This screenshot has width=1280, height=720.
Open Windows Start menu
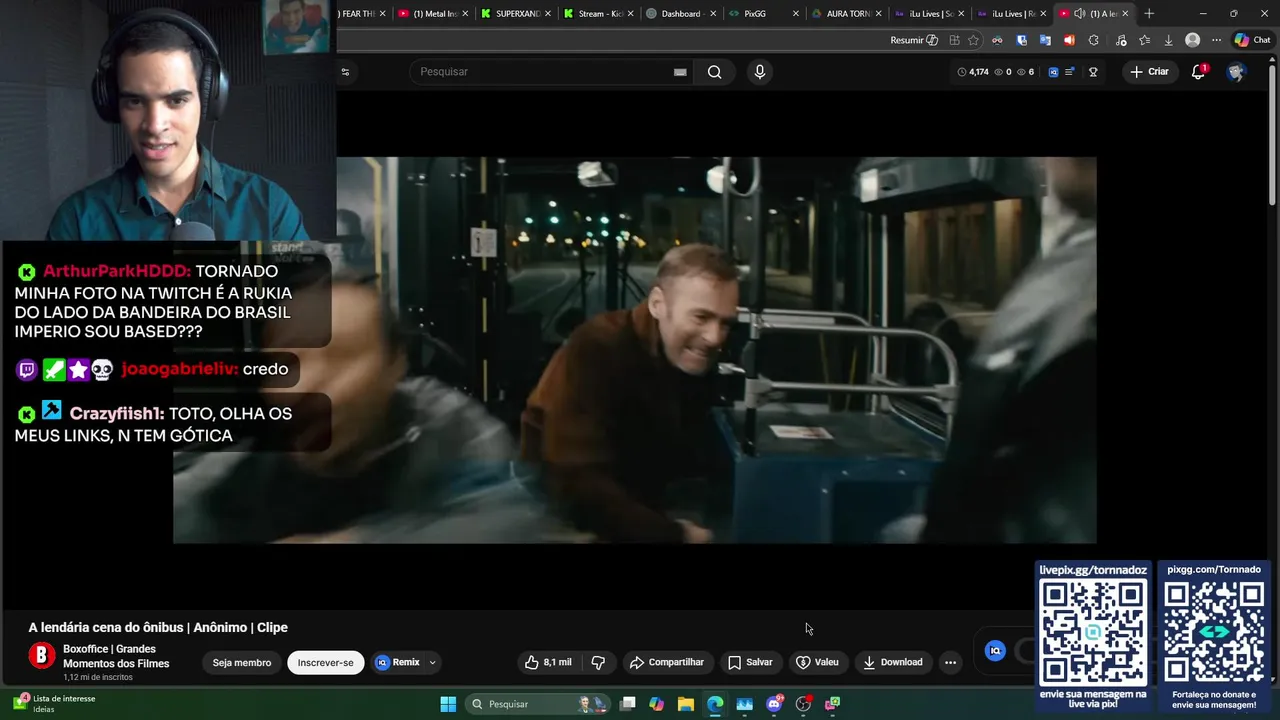(448, 704)
